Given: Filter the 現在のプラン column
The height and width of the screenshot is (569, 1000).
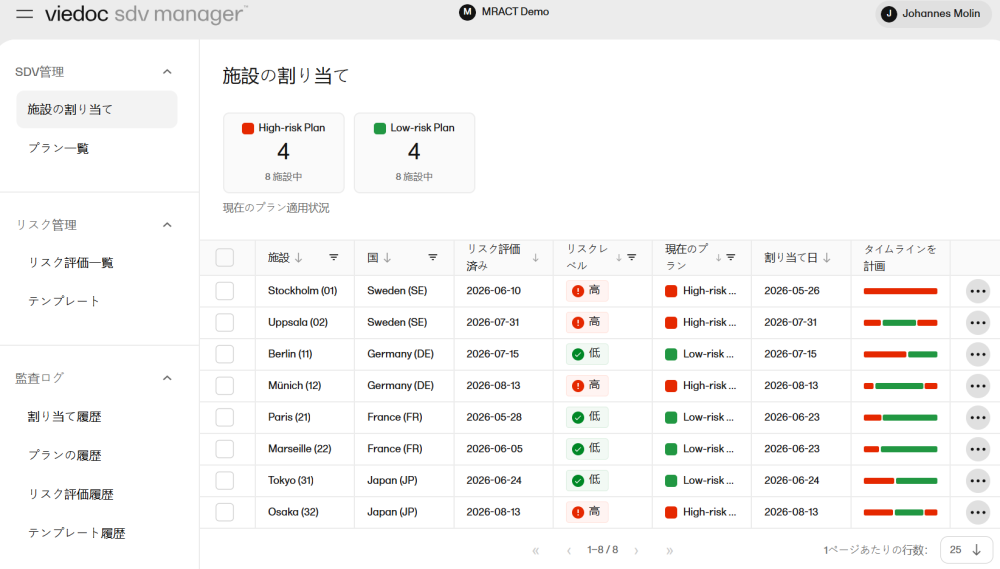Looking at the screenshot, I should click(731, 258).
